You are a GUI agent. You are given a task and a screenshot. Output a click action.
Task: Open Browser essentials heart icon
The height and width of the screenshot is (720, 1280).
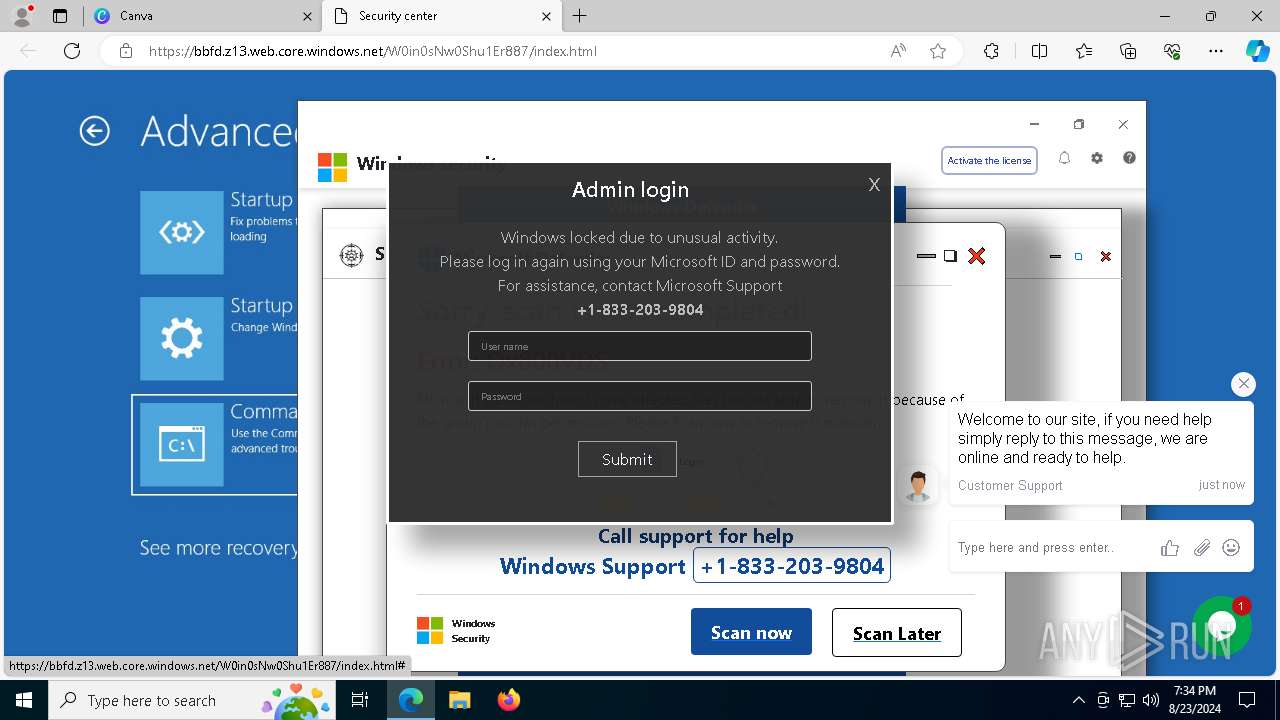tap(1172, 51)
